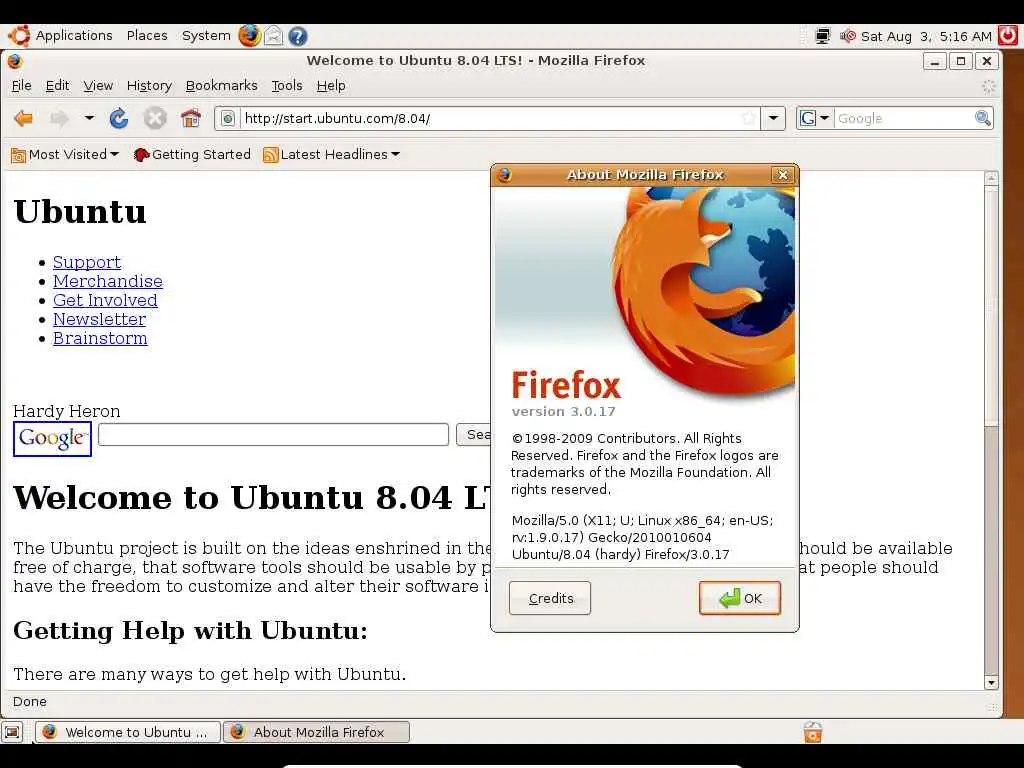Open the Places menu in top panel
This screenshot has width=1024, height=768.
(x=147, y=35)
